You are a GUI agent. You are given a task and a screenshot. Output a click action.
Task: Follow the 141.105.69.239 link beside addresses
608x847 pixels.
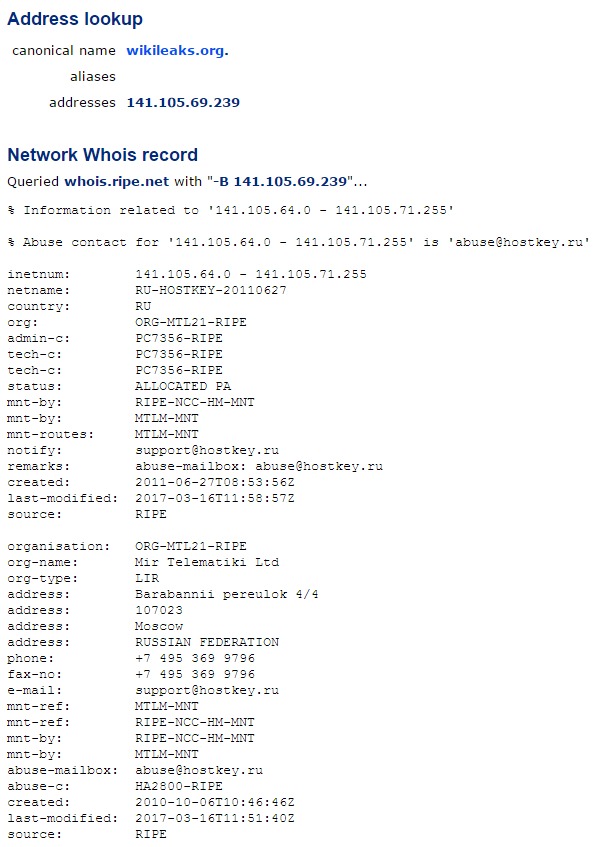183,103
